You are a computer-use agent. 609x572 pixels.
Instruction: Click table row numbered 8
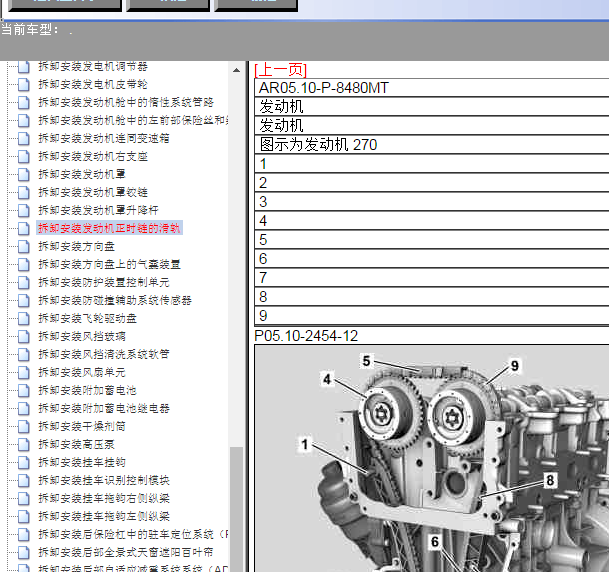click(x=432, y=297)
